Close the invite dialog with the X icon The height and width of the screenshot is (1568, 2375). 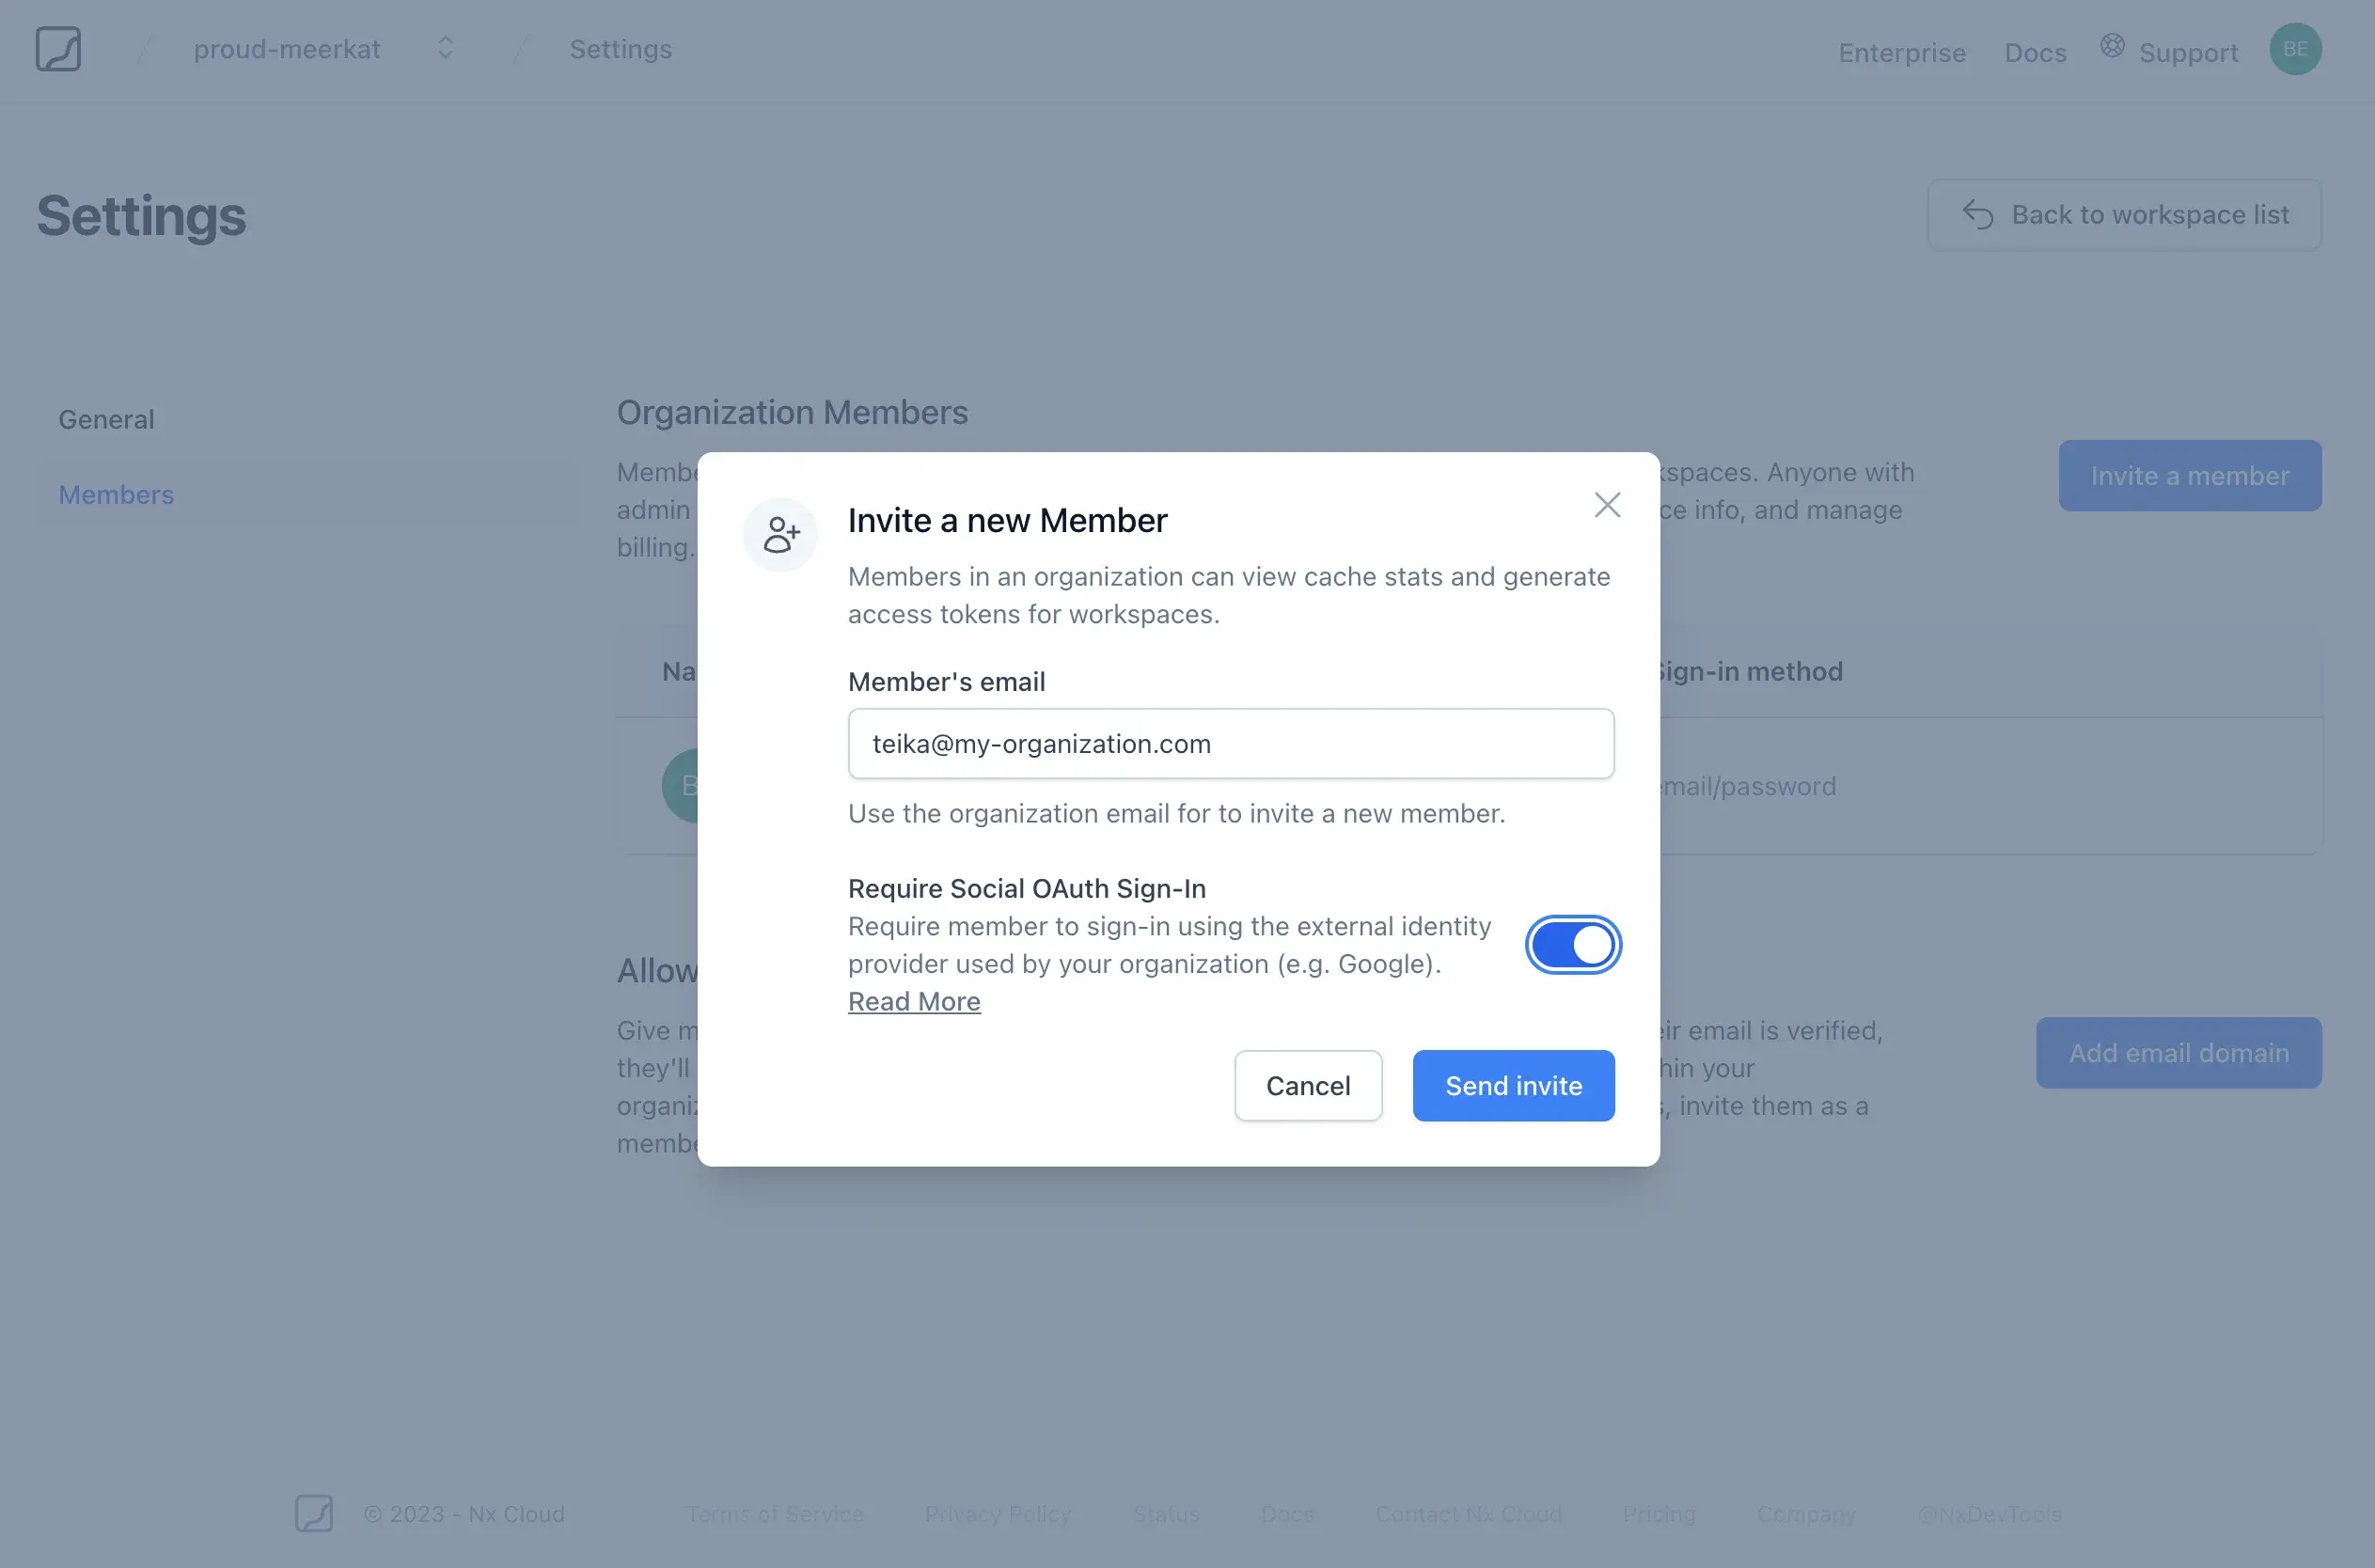[1606, 505]
